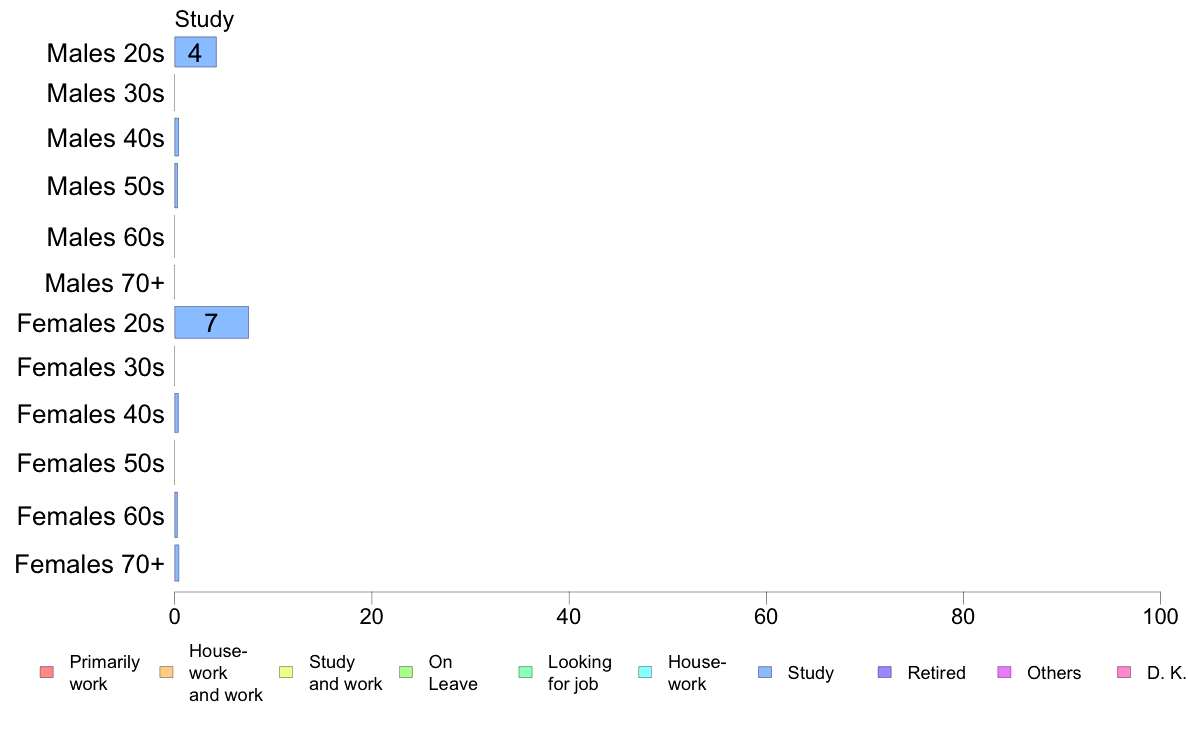Screen dimensions: 1188x736
Task: Click the Retired legend text label
Action: (x=936, y=673)
